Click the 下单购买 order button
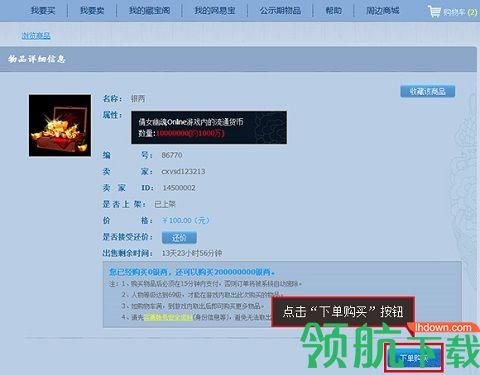The height and width of the screenshot is (375, 480). 414,358
